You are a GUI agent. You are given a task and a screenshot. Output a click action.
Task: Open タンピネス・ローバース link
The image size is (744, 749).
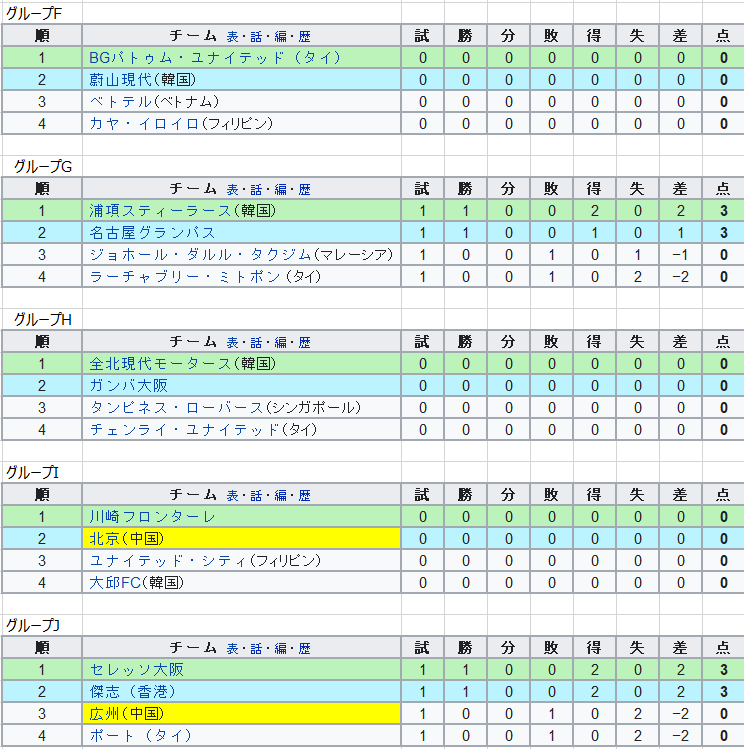coord(176,407)
